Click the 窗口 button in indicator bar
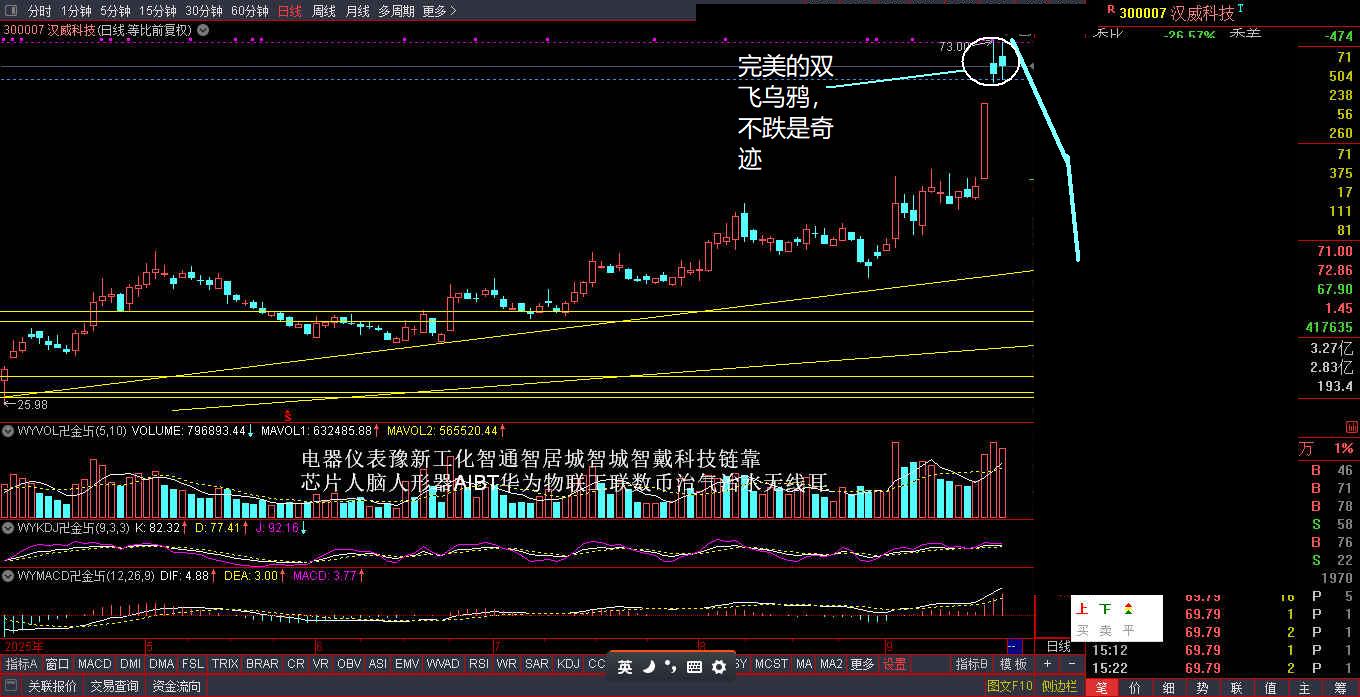Viewport: 1360px width, 697px height. click(57, 664)
